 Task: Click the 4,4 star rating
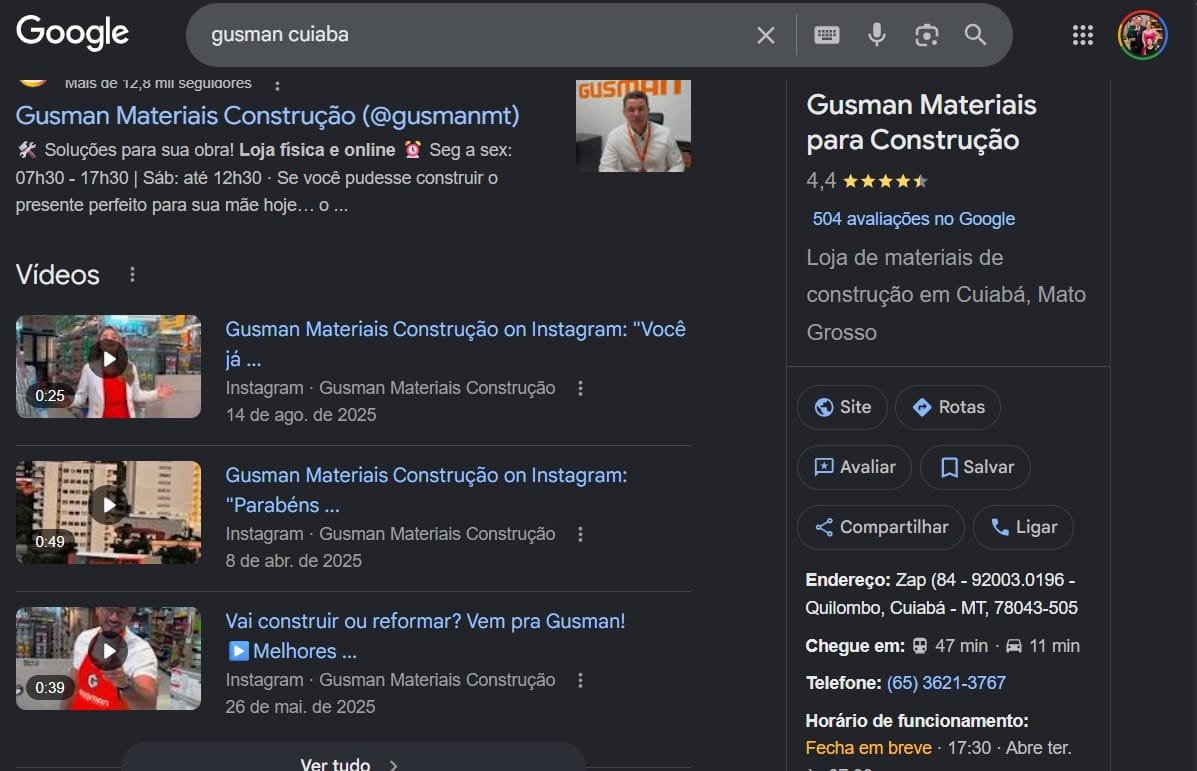[867, 181]
